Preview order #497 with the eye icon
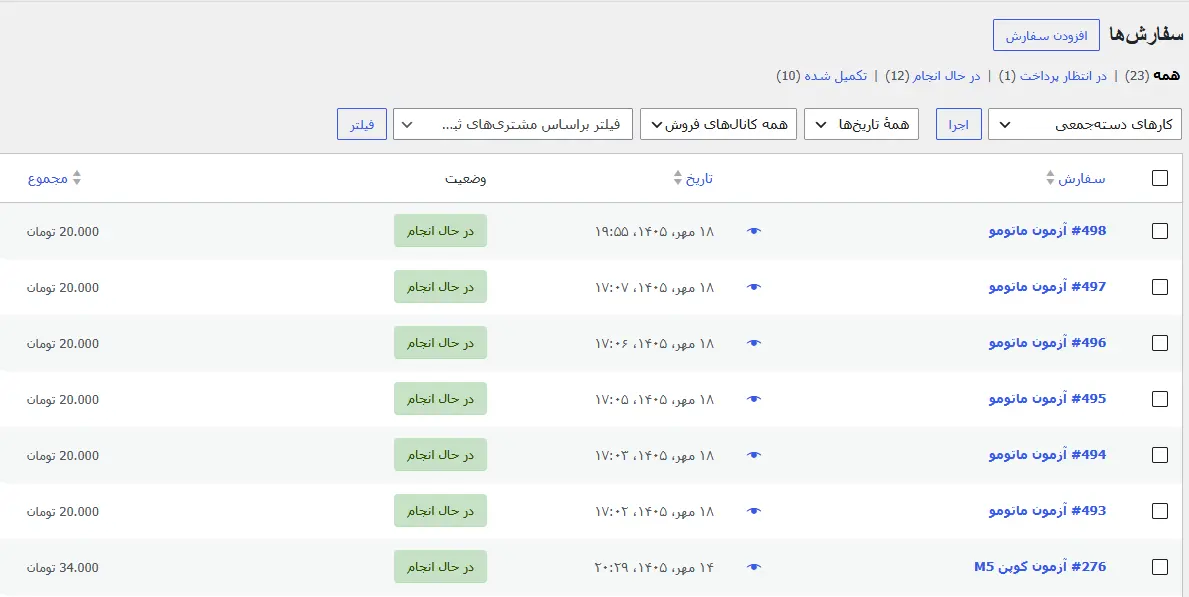 [x=753, y=288]
